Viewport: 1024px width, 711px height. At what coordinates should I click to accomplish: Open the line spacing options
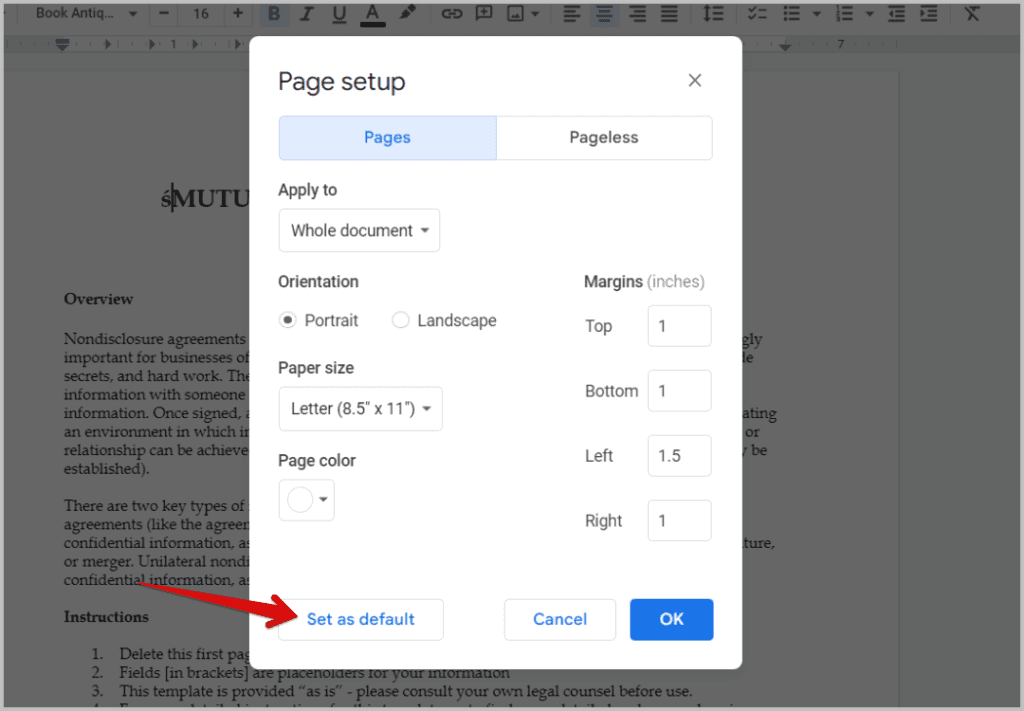[x=712, y=14]
